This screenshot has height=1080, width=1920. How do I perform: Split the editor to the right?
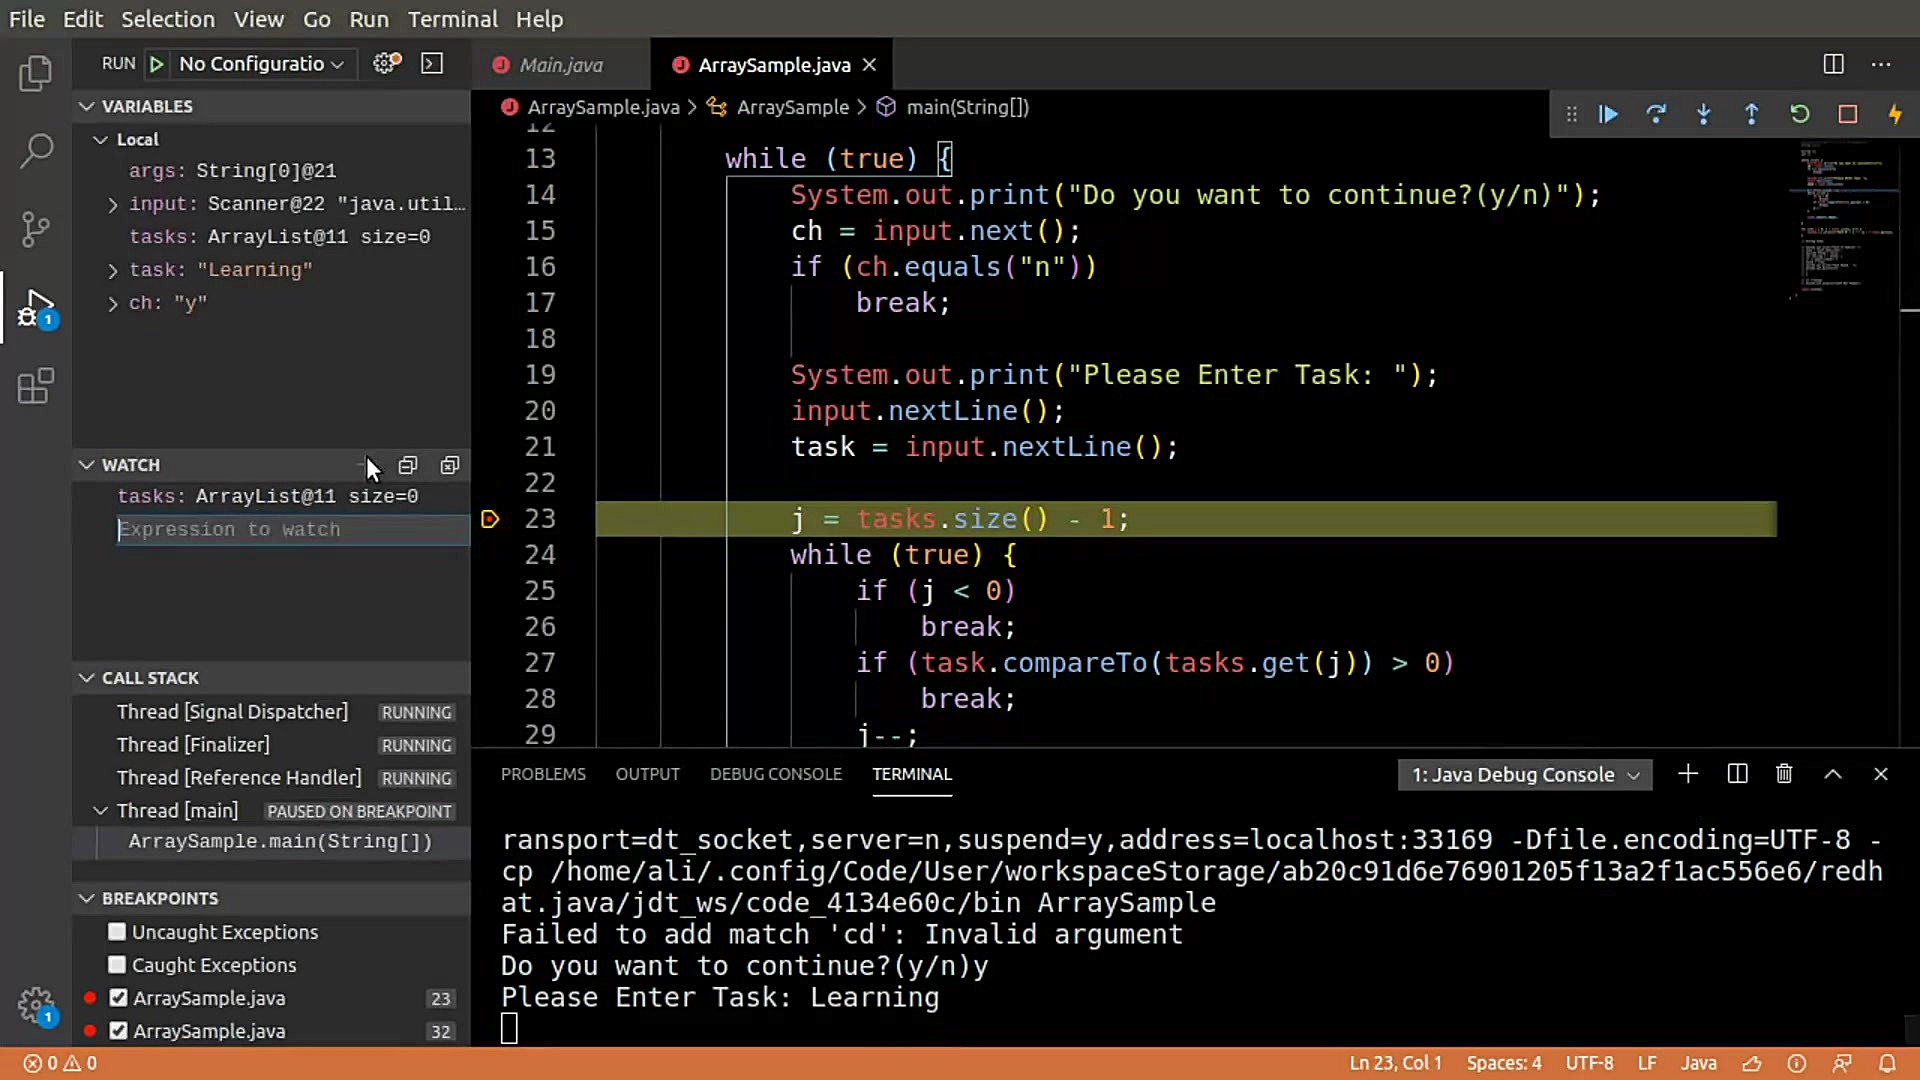pyautogui.click(x=1833, y=64)
